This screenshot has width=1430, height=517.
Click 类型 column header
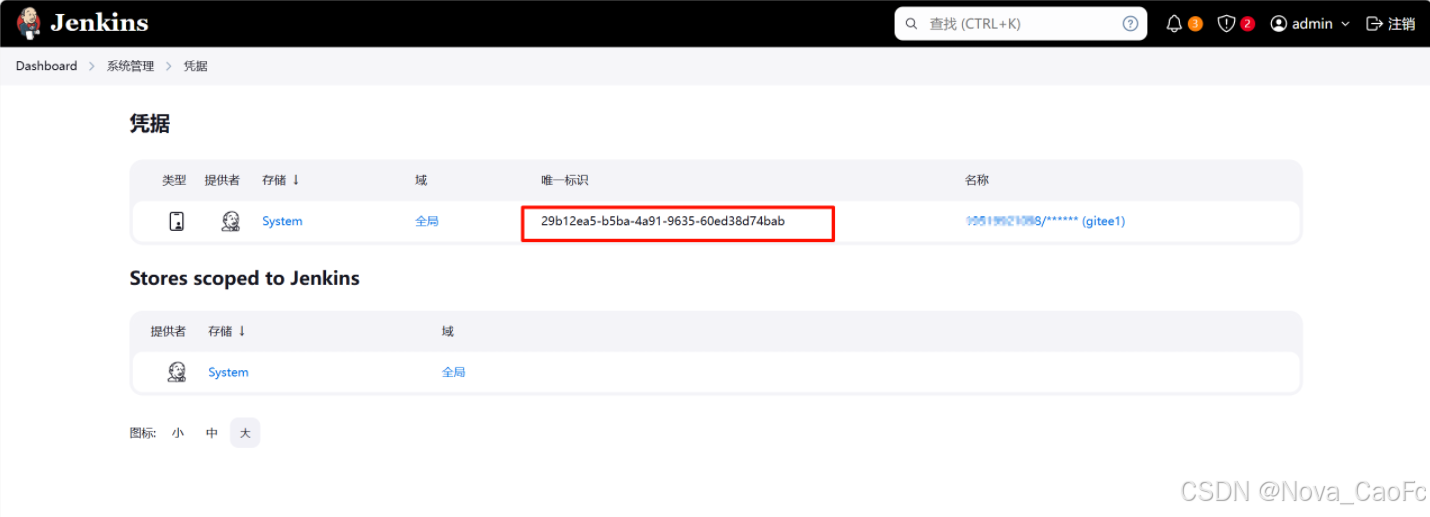(174, 180)
